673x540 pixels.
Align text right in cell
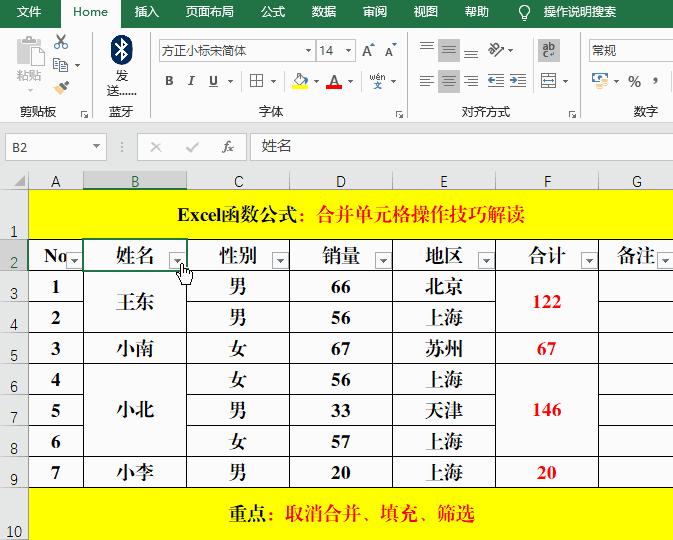pyautogui.click(x=471, y=81)
